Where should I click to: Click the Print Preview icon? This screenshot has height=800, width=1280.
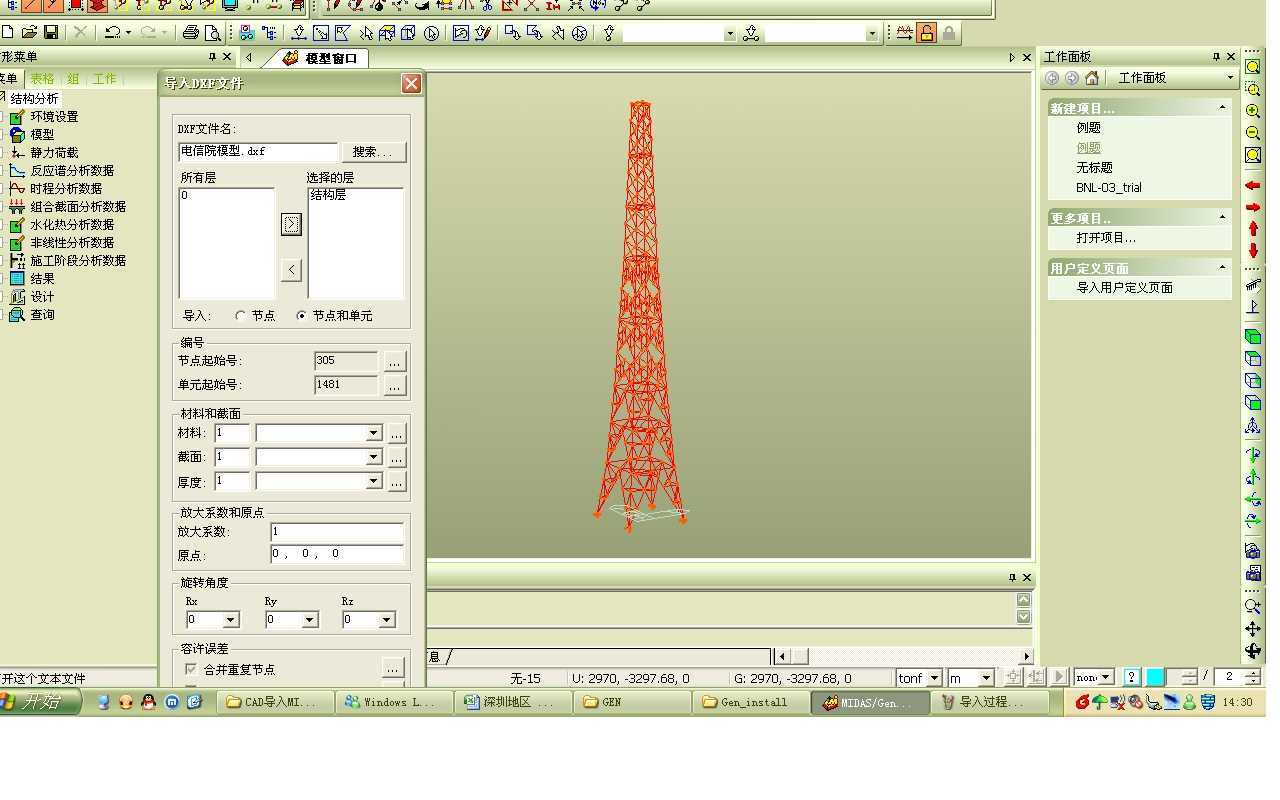213,33
